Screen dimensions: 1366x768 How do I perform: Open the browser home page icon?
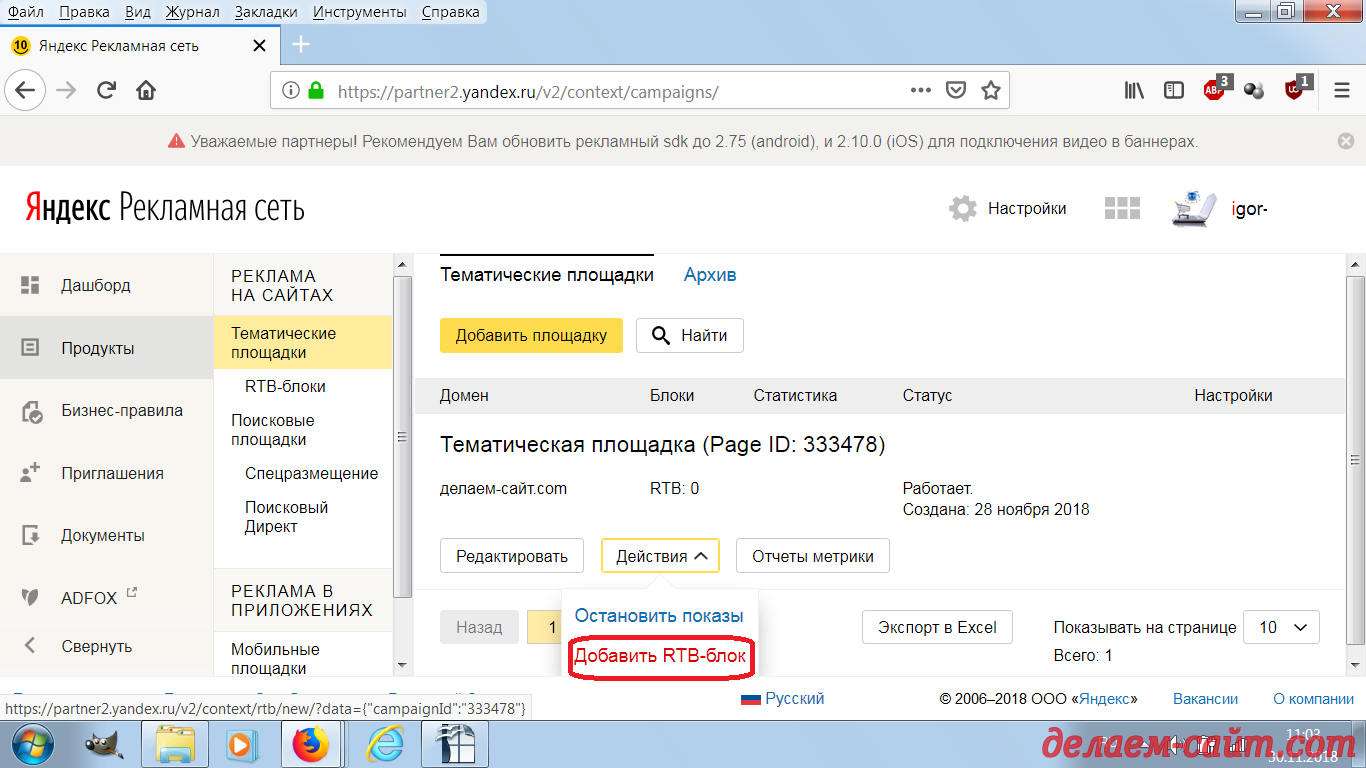pyautogui.click(x=146, y=91)
